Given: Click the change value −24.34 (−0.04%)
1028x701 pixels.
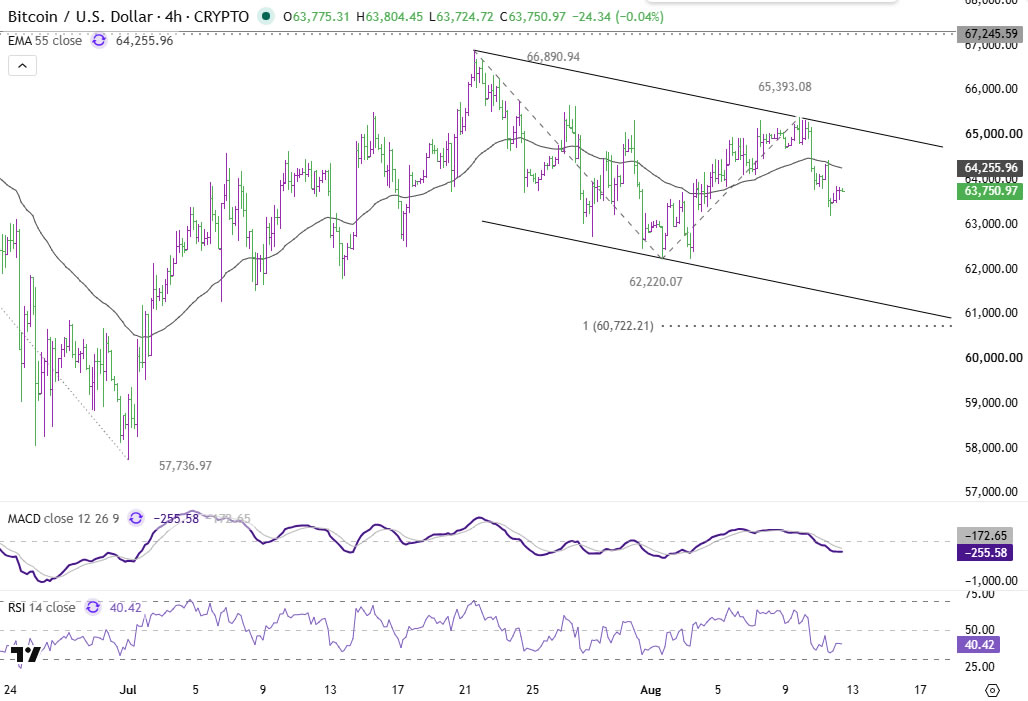Looking at the screenshot, I should (x=618, y=16).
